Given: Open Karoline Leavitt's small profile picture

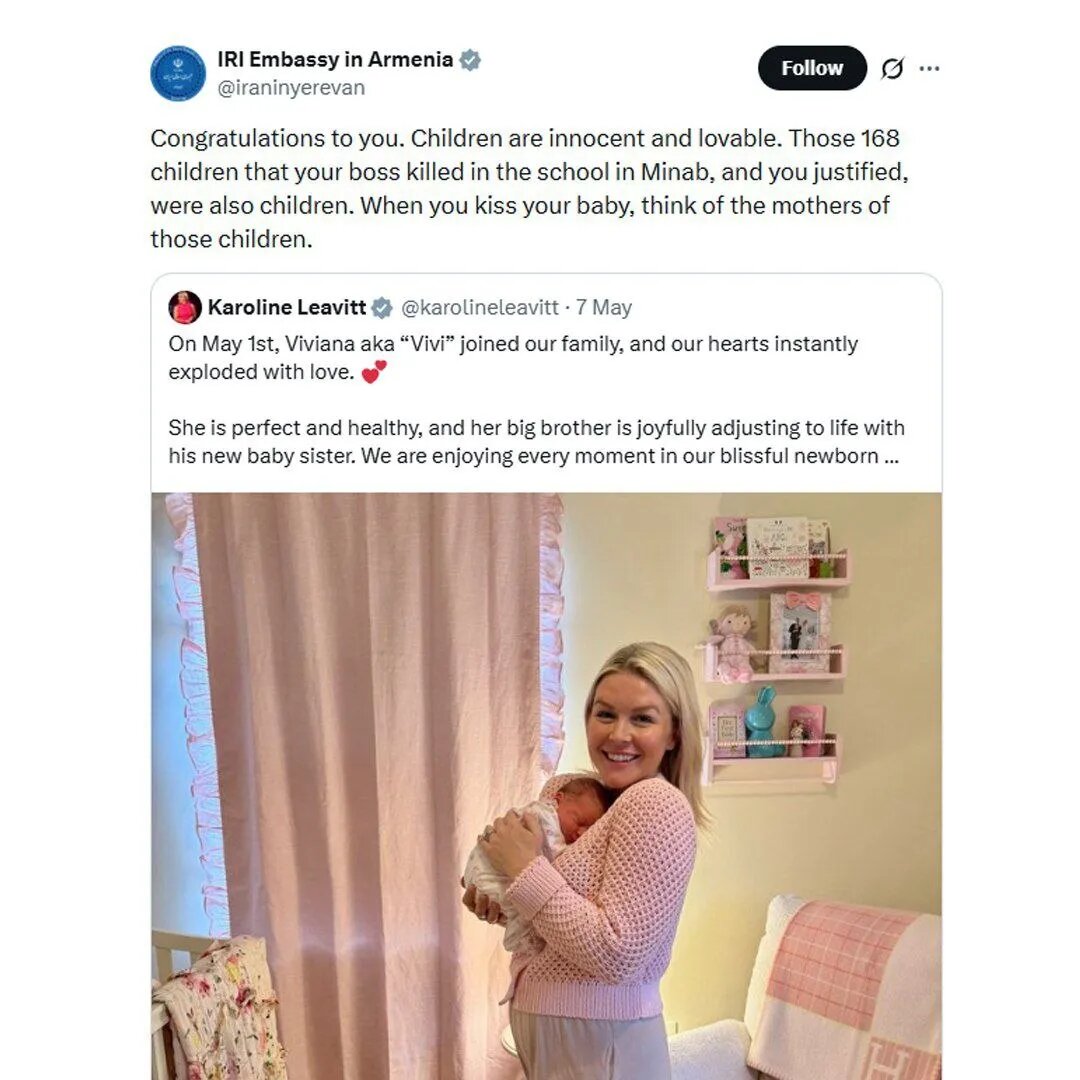Looking at the screenshot, I should (x=185, y=307).
